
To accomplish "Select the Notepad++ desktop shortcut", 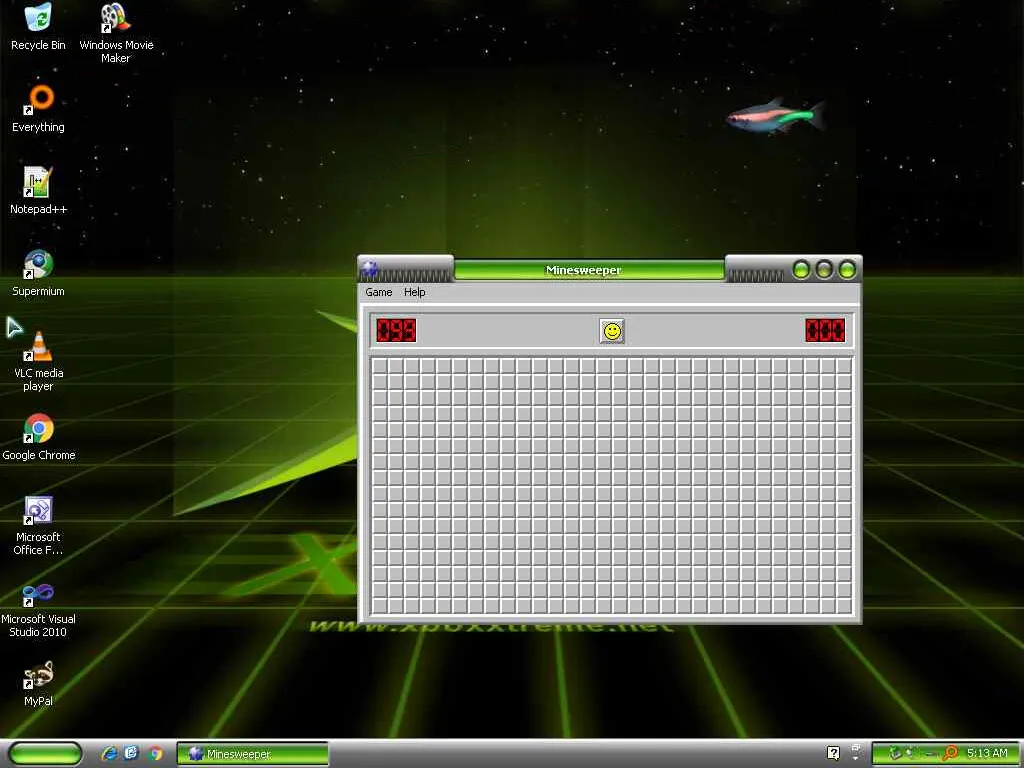I will 38,191.
